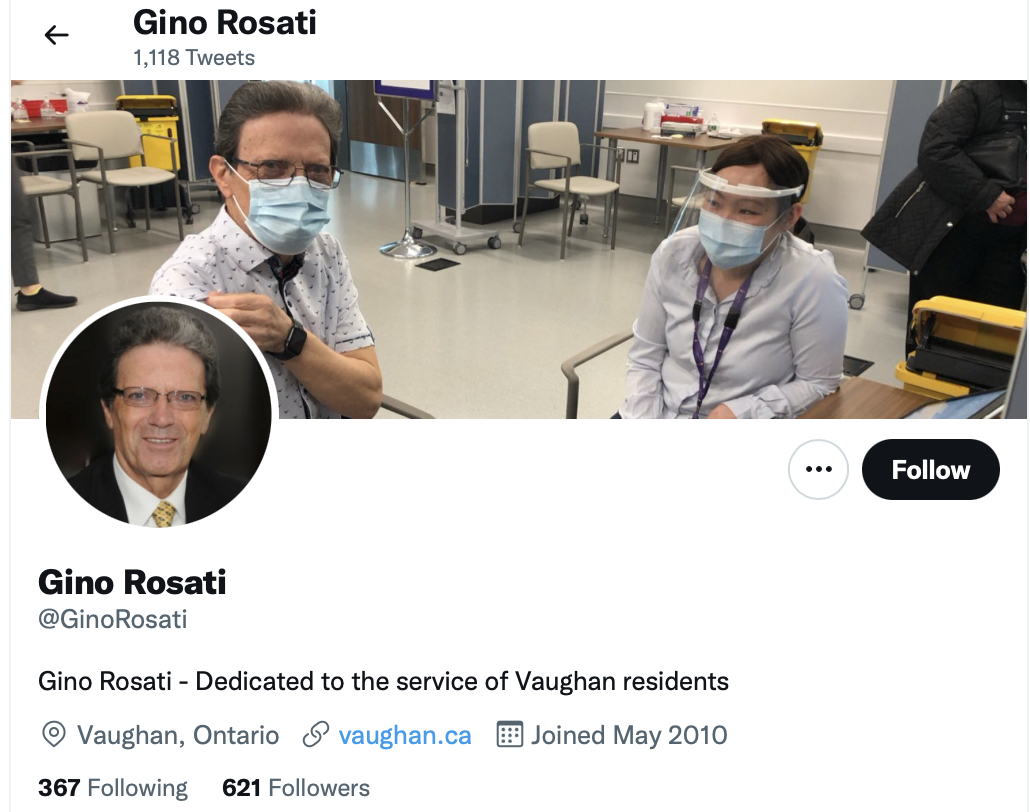
Task: Click the link chain icon beside vaughan.ca
Action: (315, 734)
